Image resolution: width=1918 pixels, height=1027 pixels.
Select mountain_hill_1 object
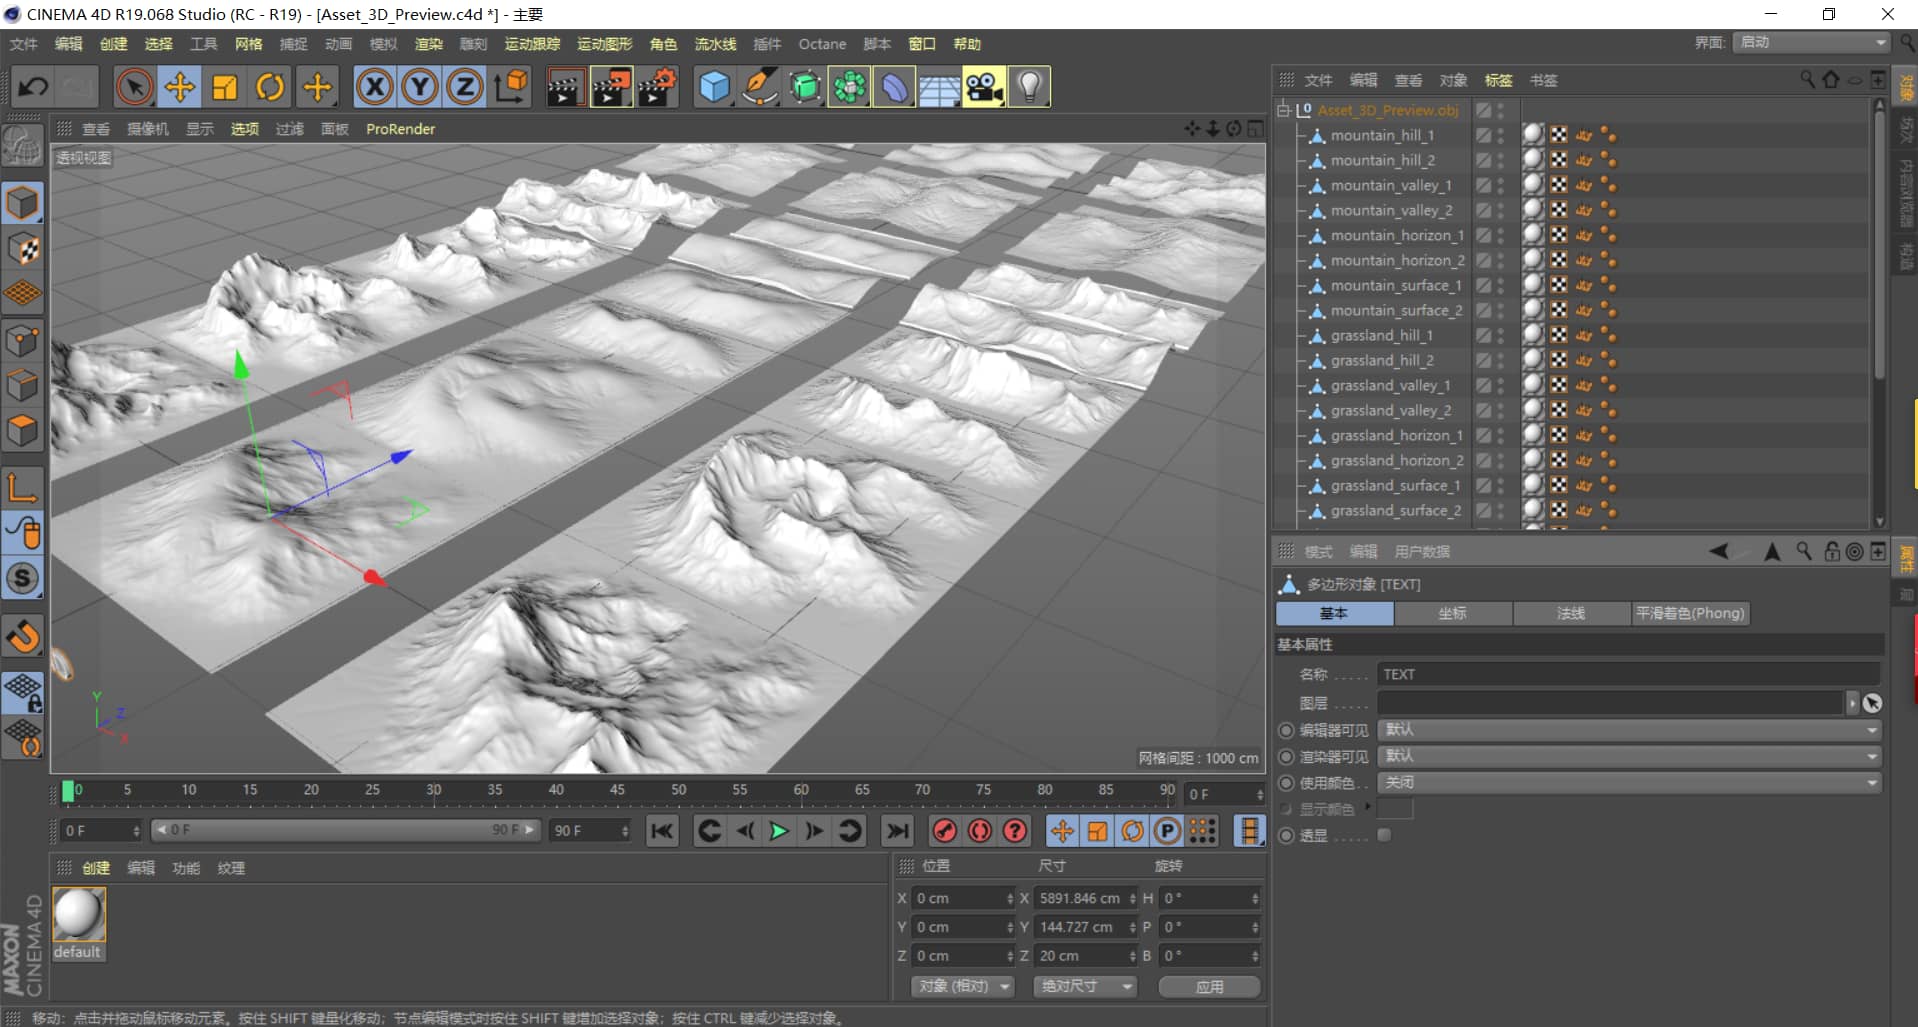click(x=1382, y=135)
